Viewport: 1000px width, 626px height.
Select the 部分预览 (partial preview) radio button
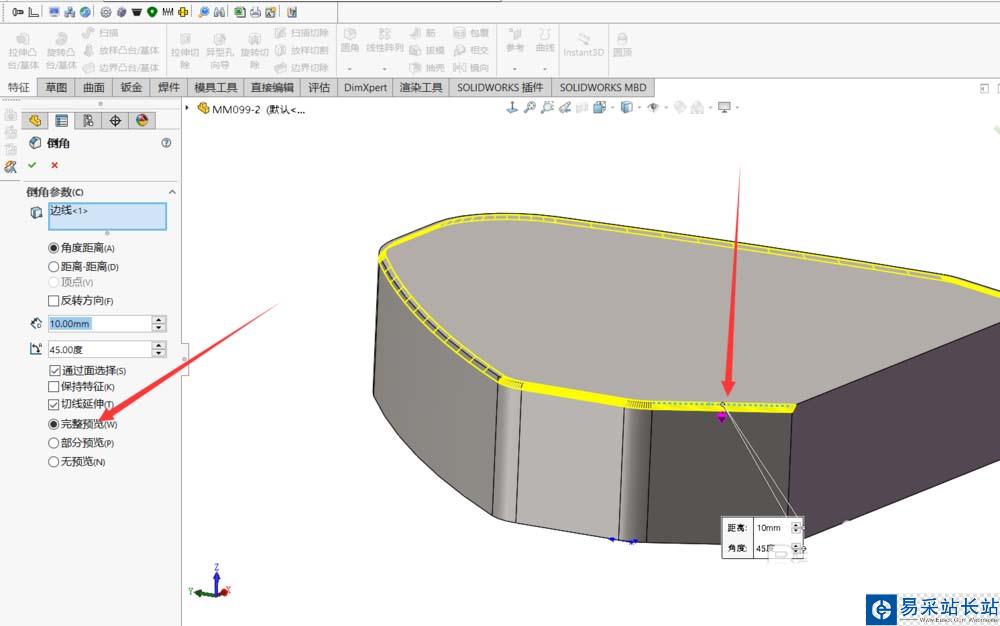(54, 442)
